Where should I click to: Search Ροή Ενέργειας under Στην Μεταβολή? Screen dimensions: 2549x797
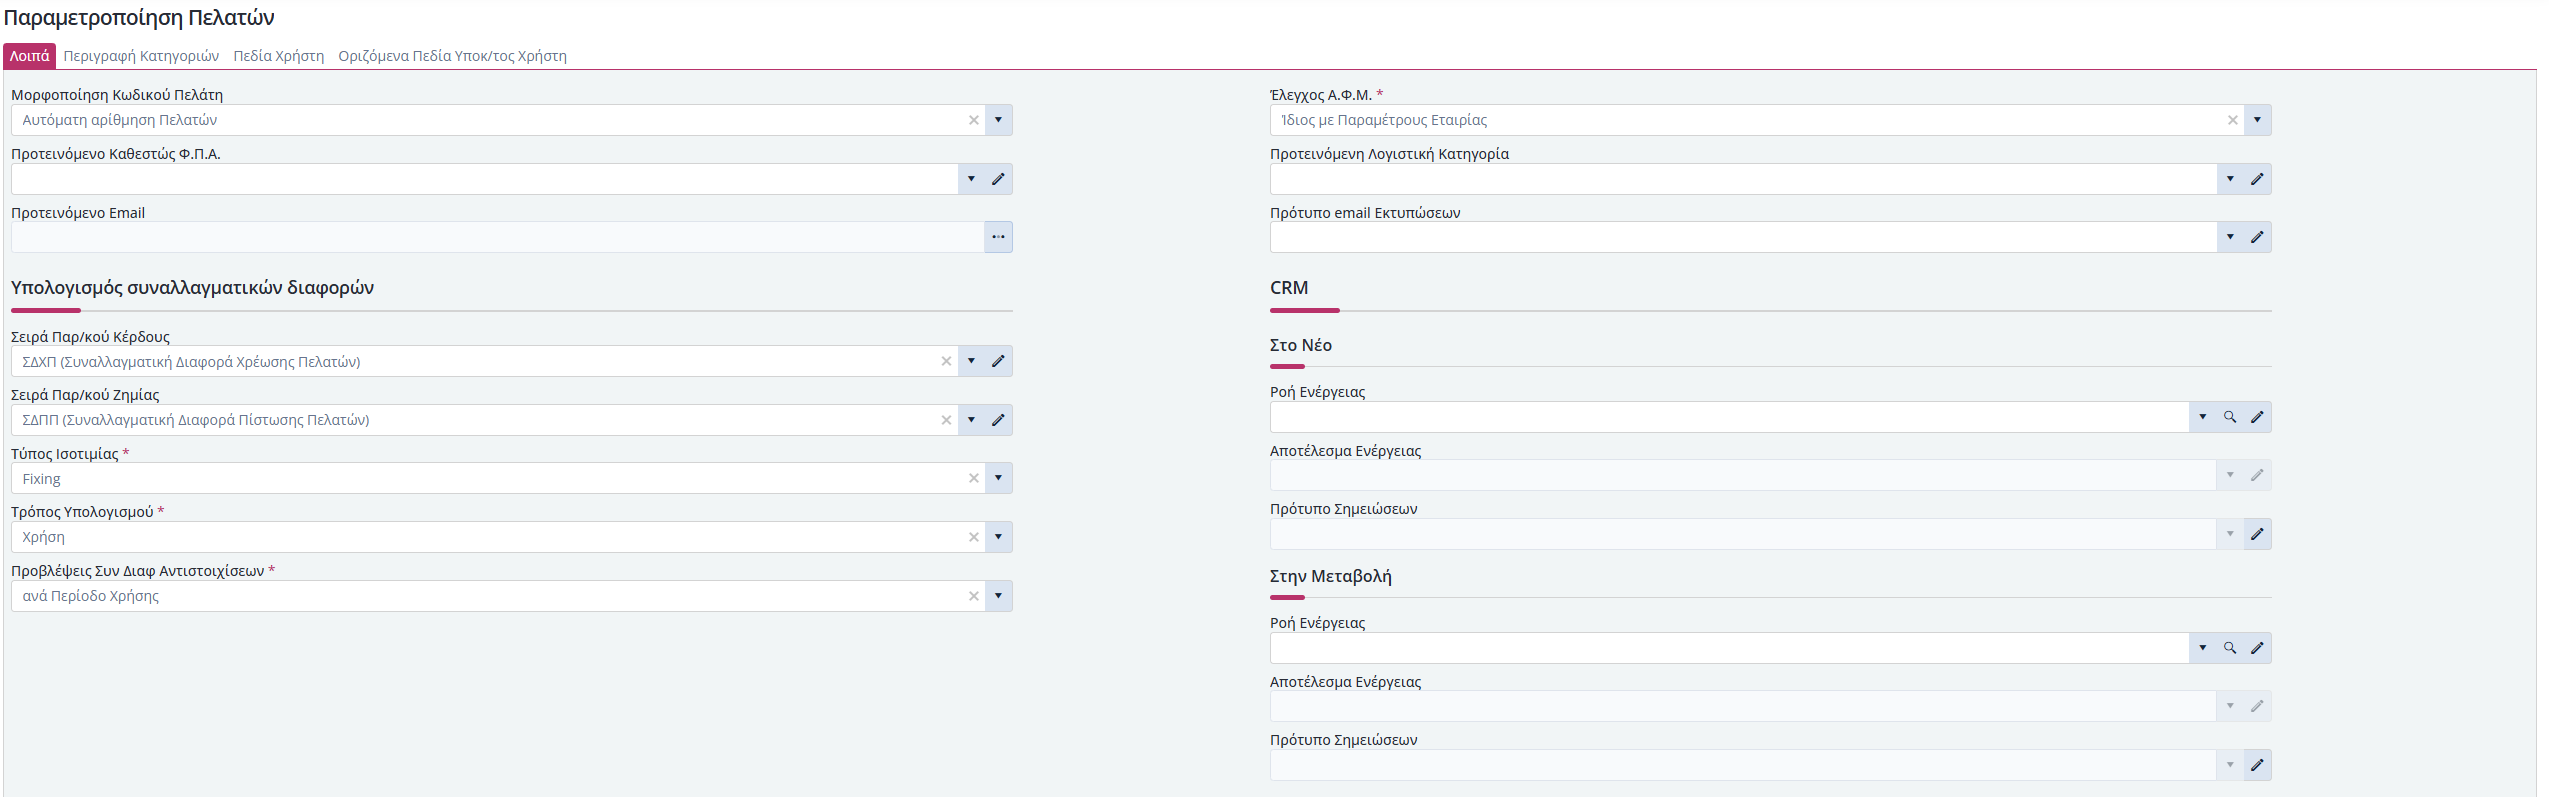2230,648
